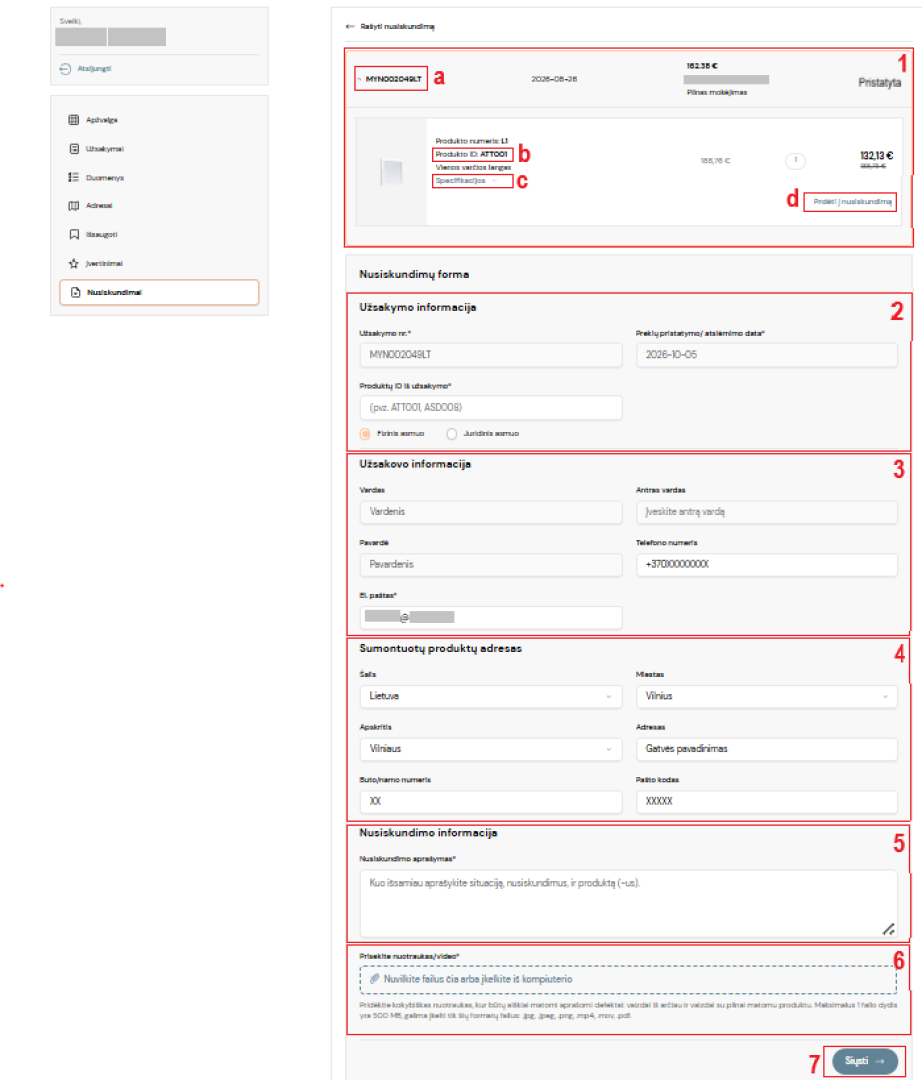Click the El. paštas email field
Image resolution: width=922 pixels, height=1080 pixels.
tap(491, 617)
